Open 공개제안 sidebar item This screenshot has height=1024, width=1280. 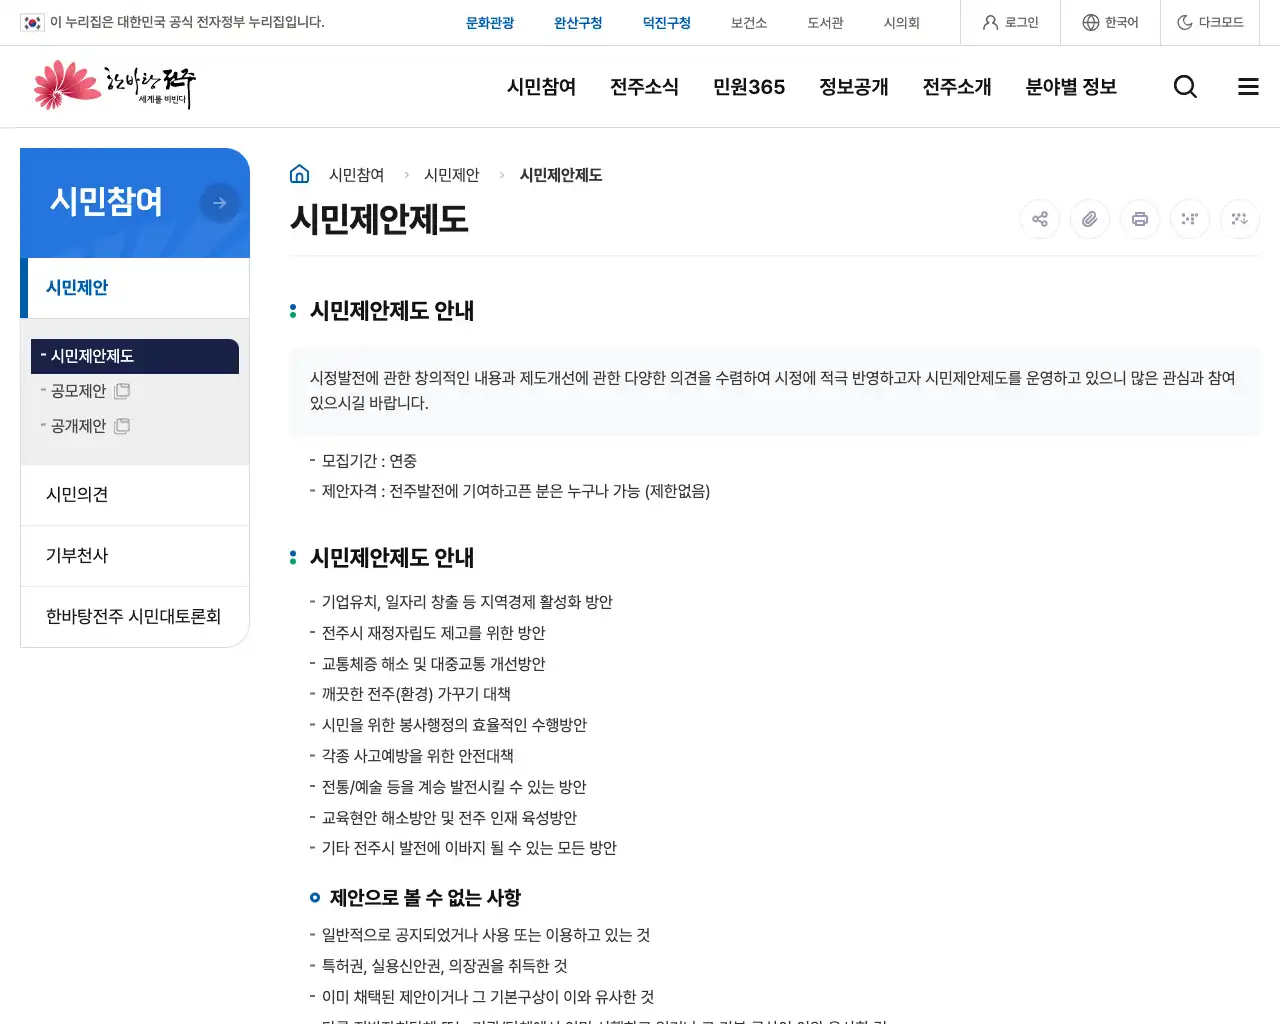click(78, 426)
